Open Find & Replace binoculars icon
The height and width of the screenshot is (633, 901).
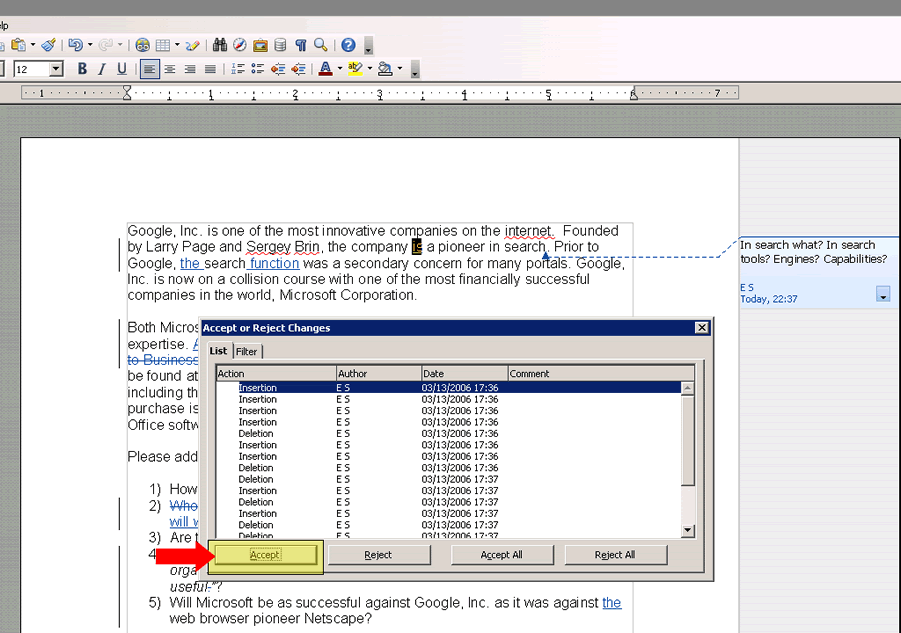[220, 45]
